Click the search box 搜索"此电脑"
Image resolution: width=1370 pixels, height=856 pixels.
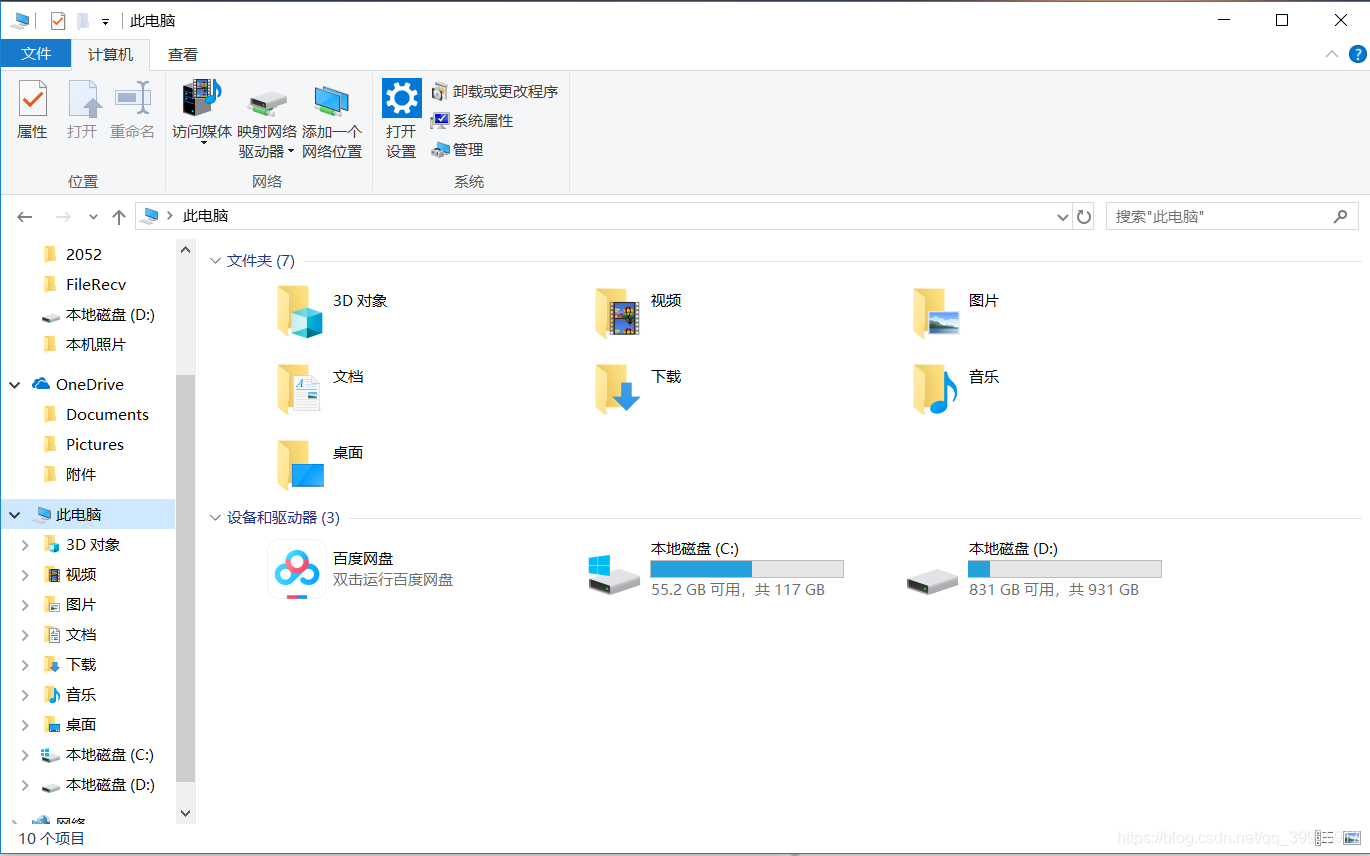coord(1232,216)
